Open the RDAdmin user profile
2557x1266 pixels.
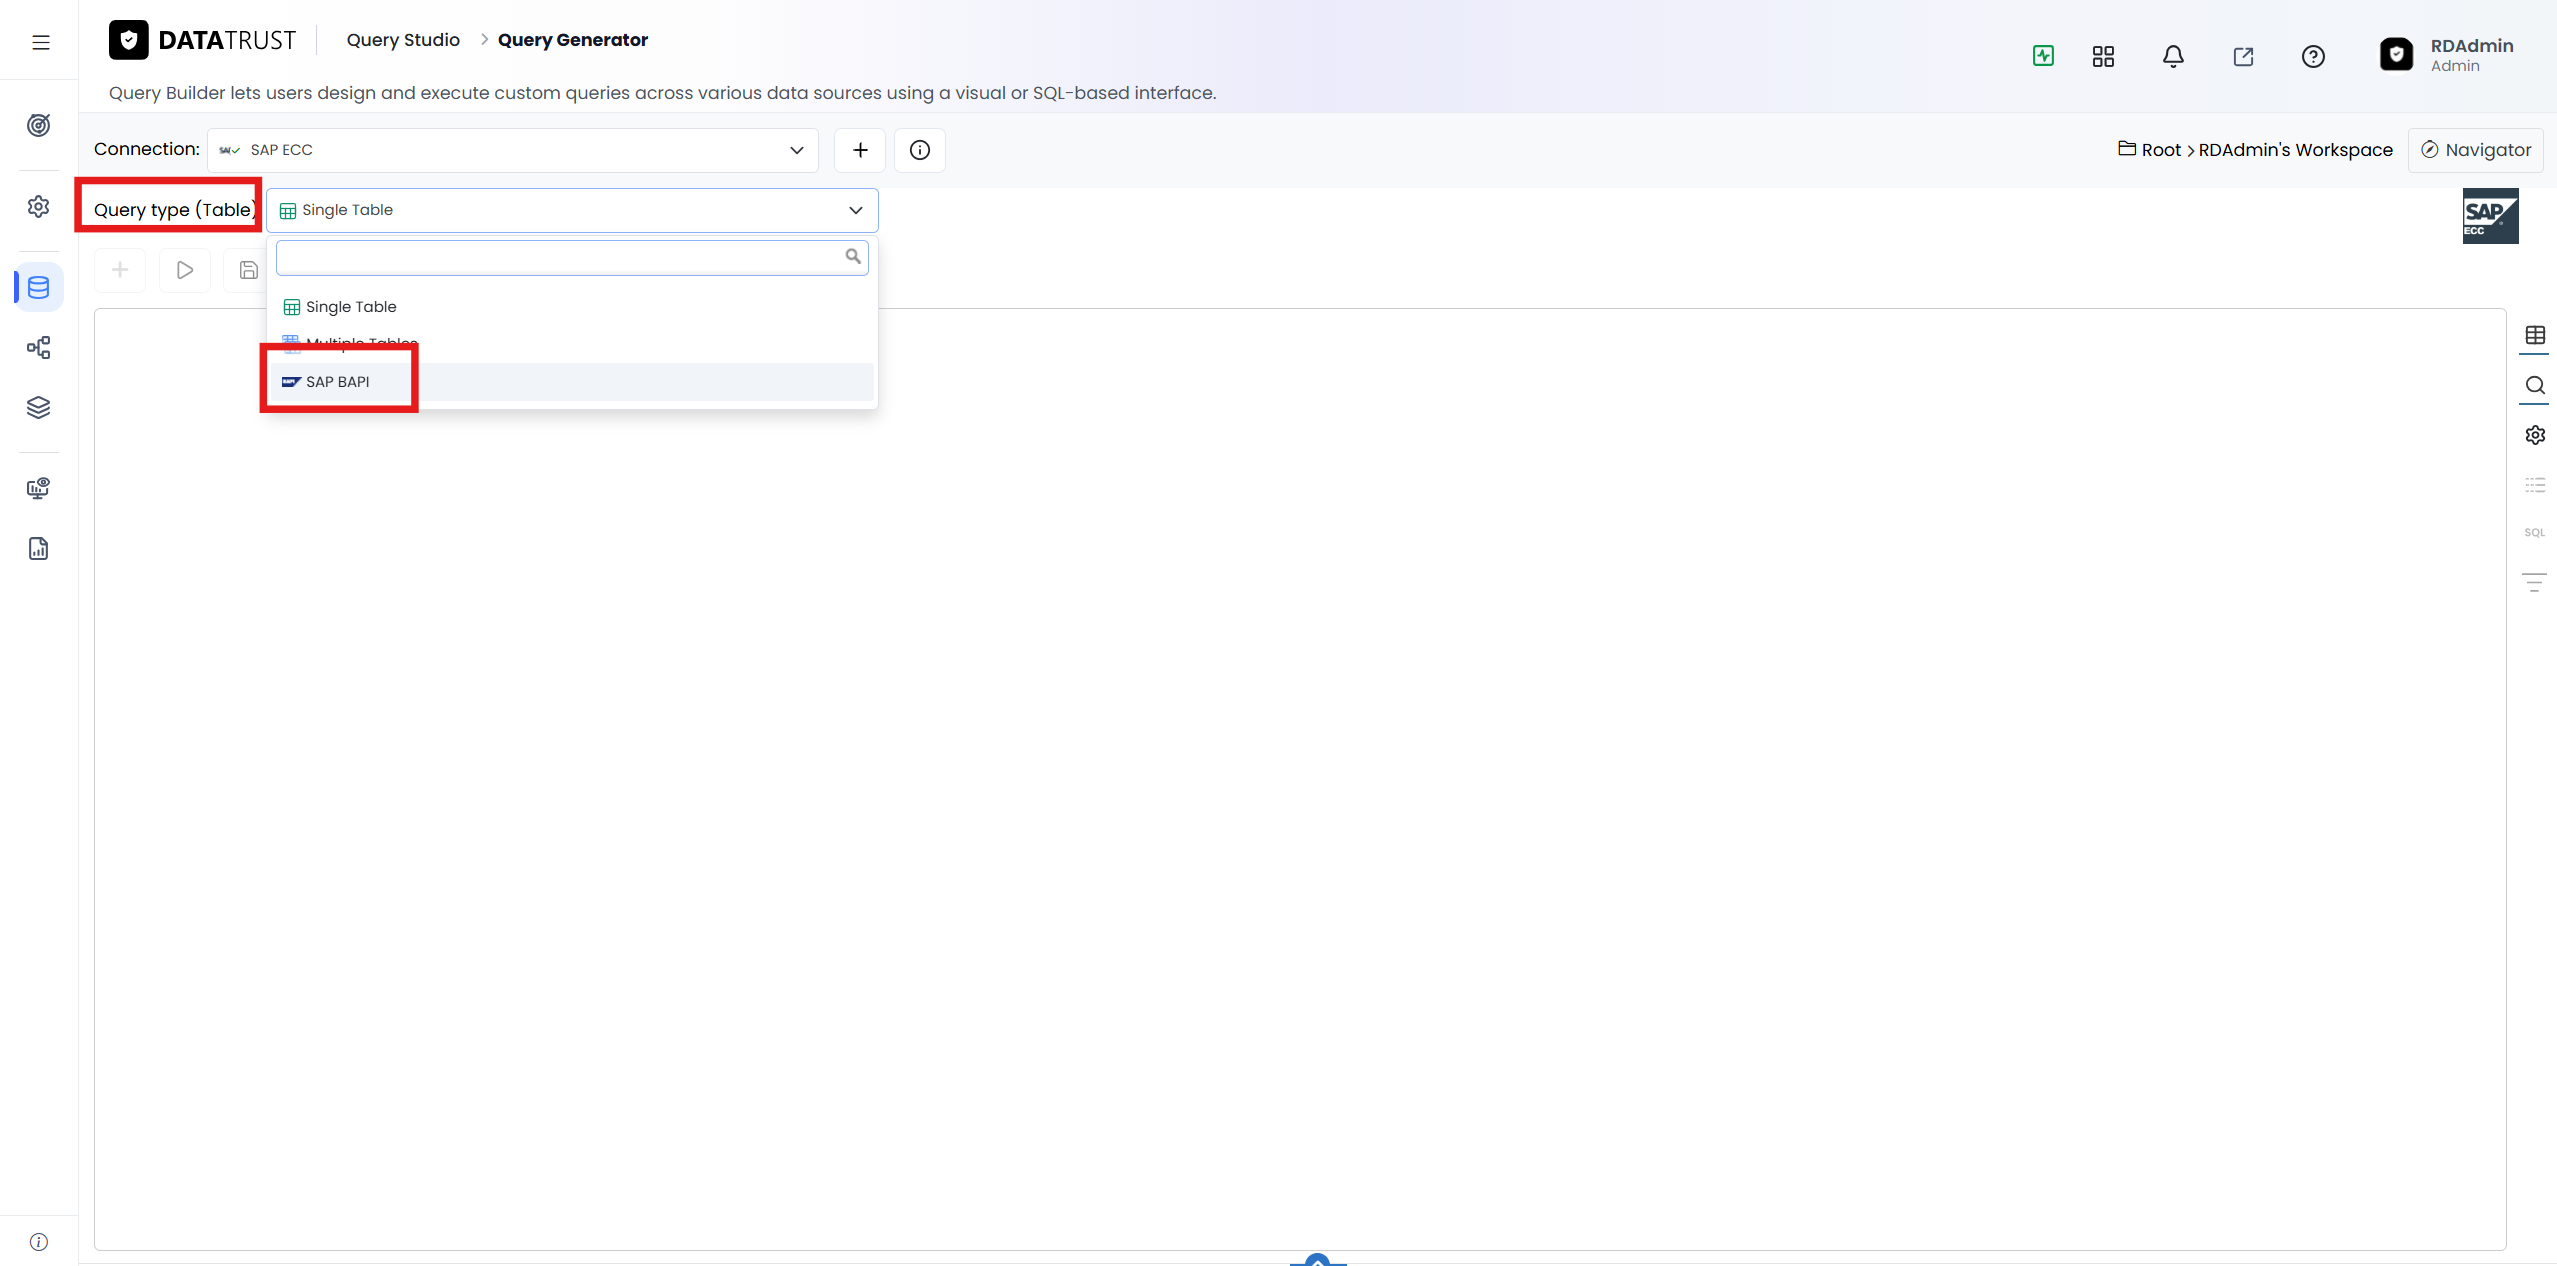[x=2448, y=55]
